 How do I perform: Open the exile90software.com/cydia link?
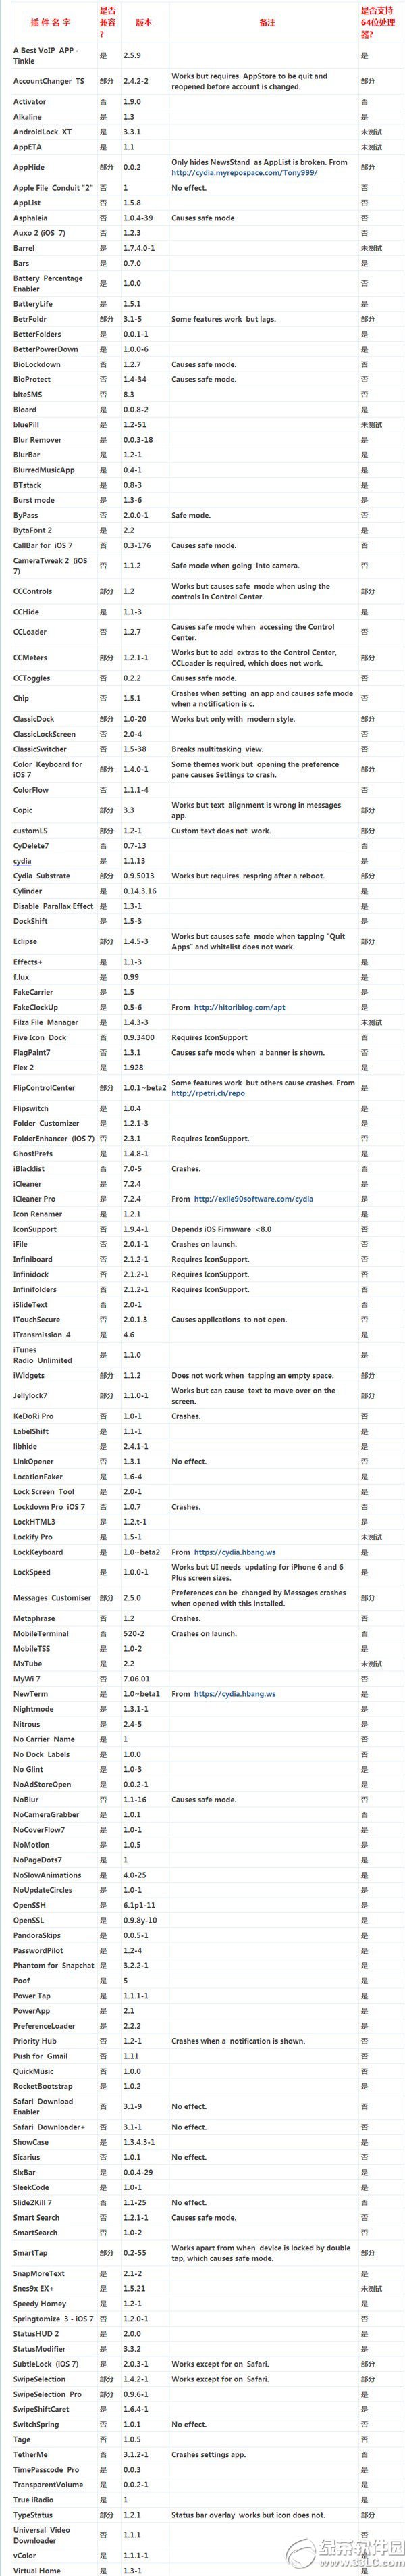click(x=256, y=1198)
